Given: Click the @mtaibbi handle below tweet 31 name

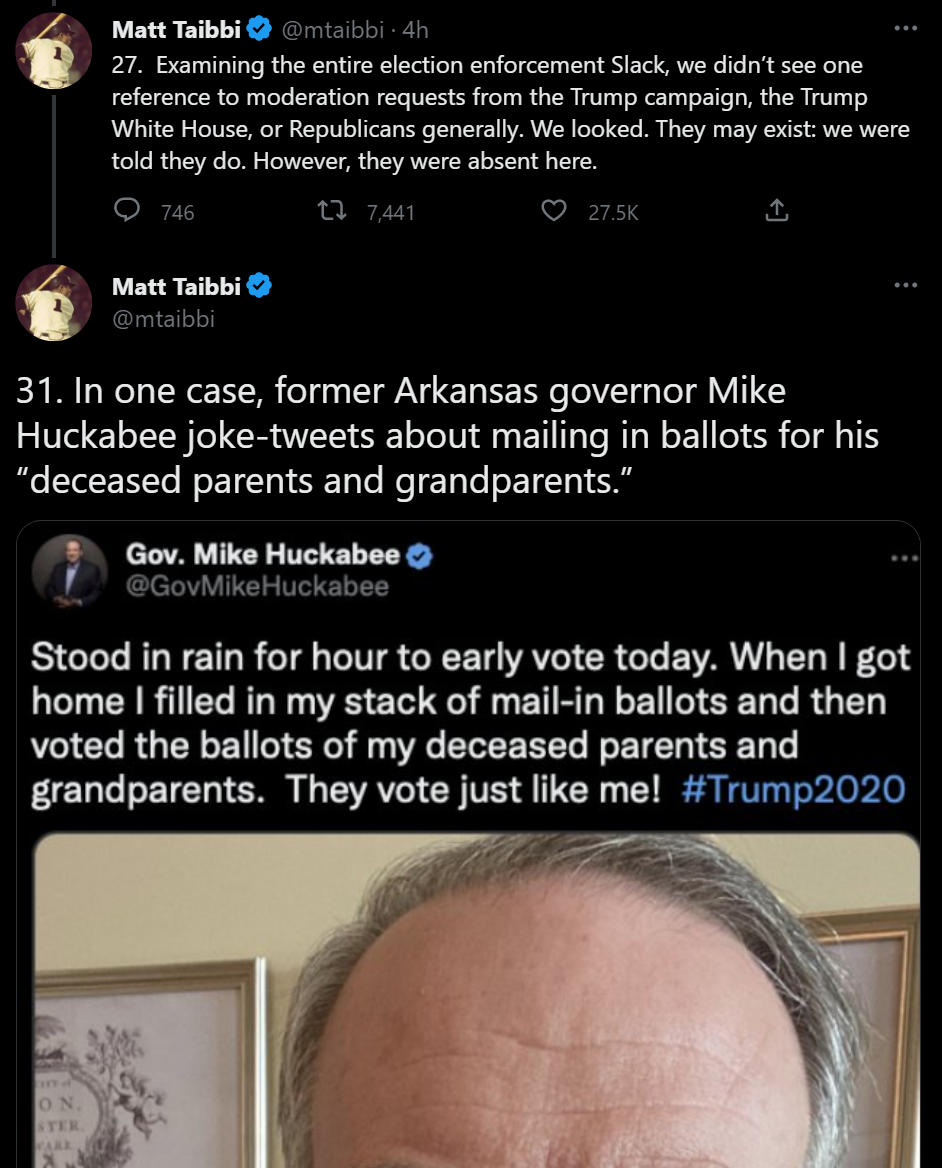Looking at the screenshot, I should [163, 319].
